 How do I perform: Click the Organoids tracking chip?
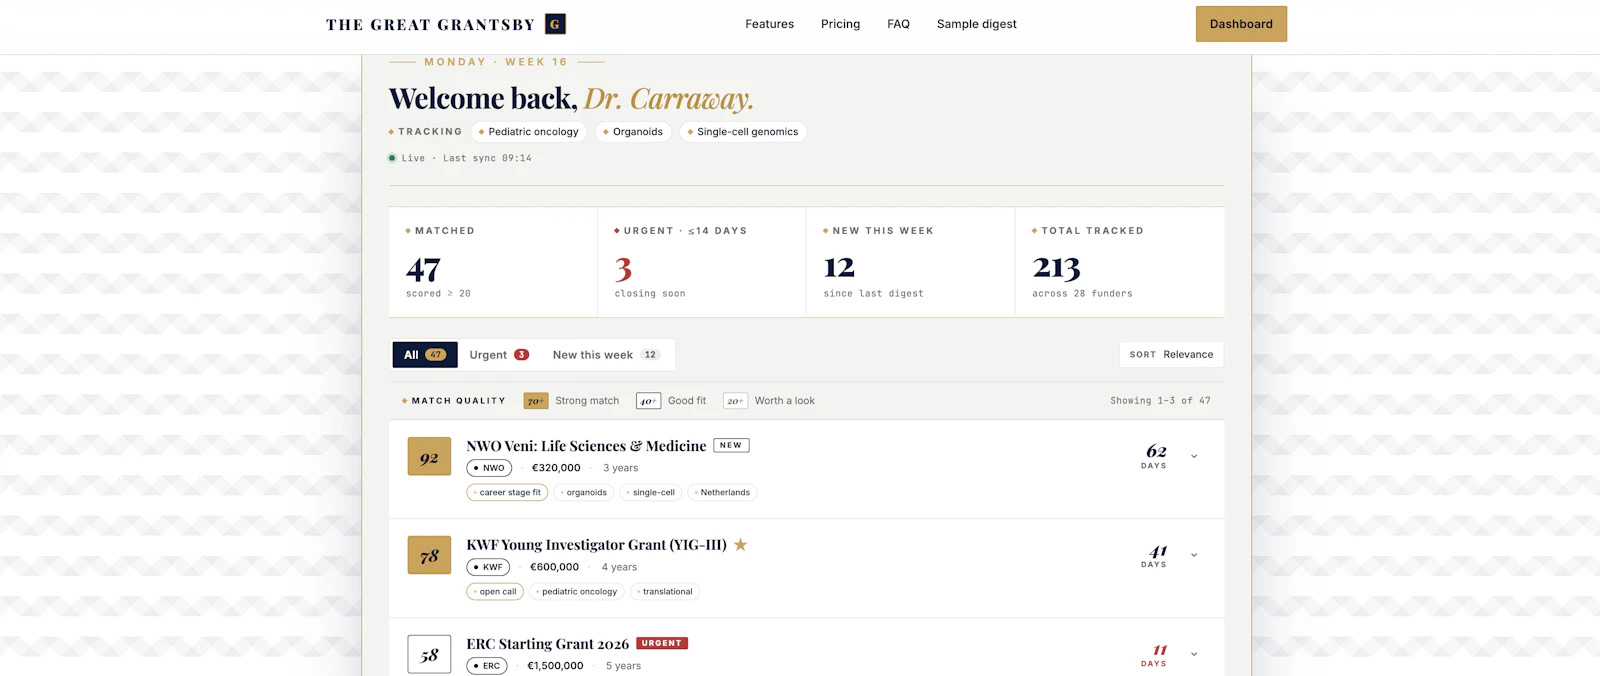pos(633,132)
